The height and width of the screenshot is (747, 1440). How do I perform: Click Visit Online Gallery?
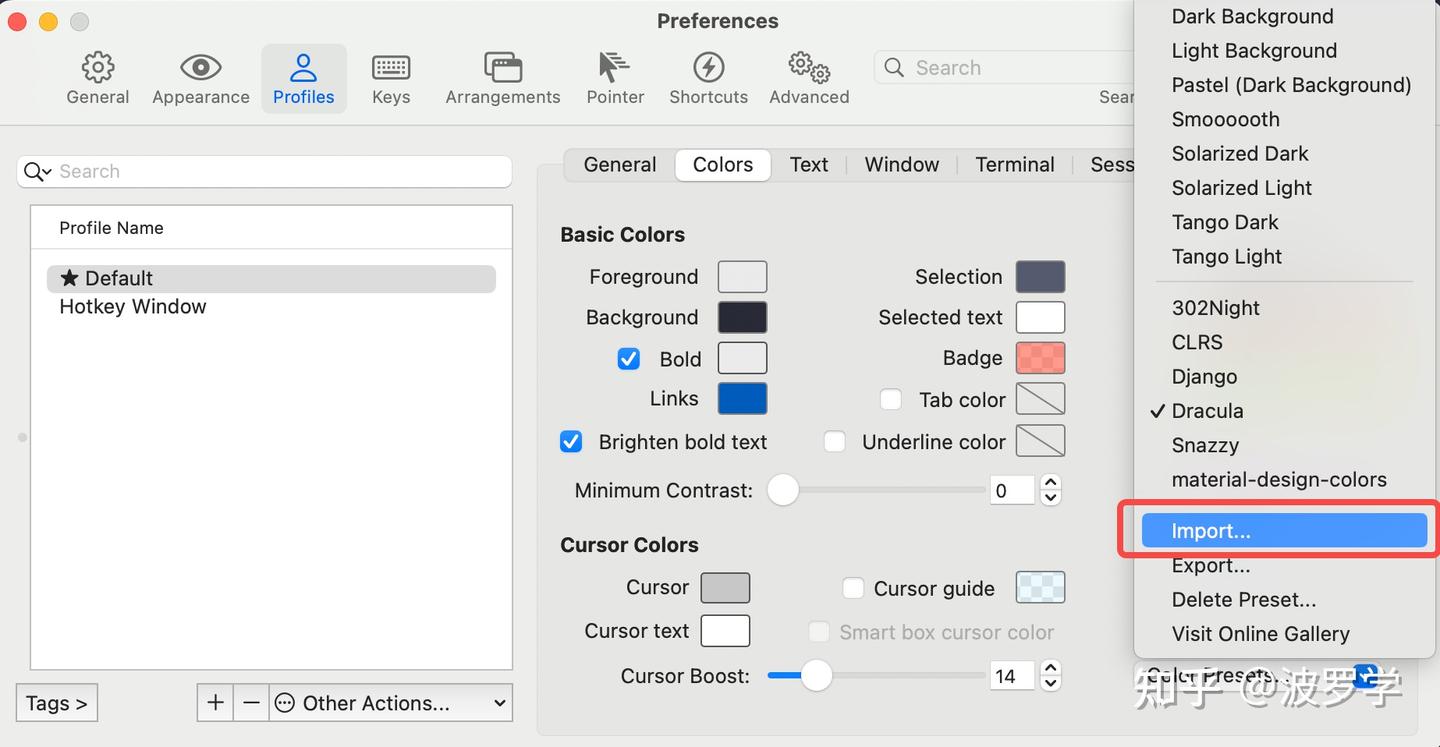pyautogui.click(x=1259, y=633)
